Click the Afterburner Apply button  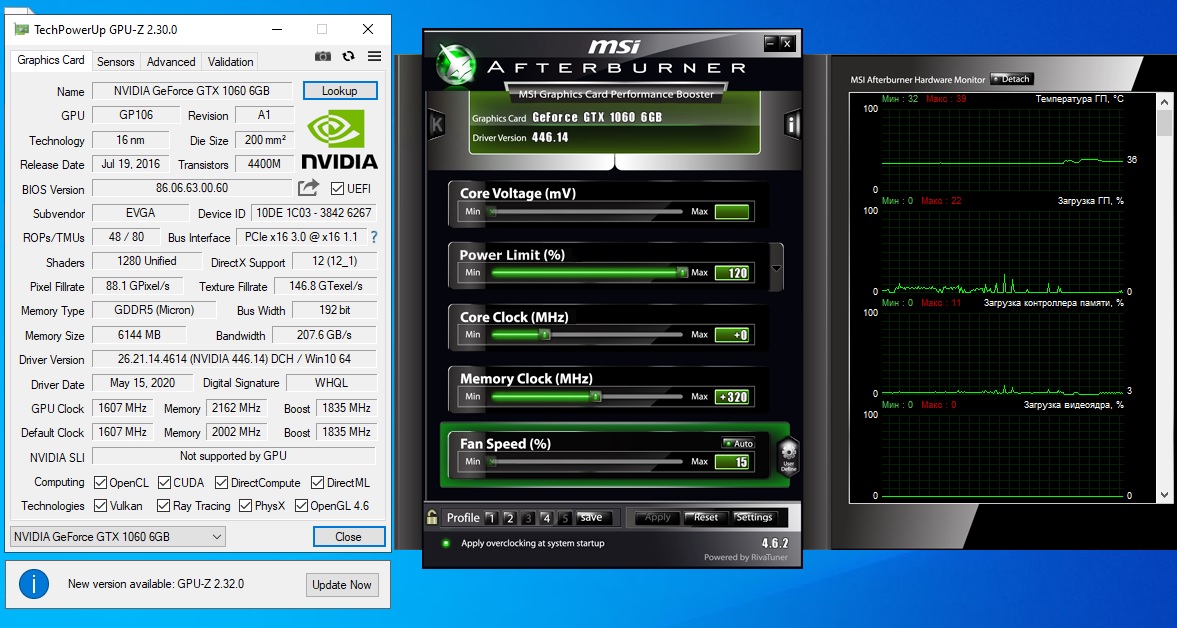pos(658,518)
